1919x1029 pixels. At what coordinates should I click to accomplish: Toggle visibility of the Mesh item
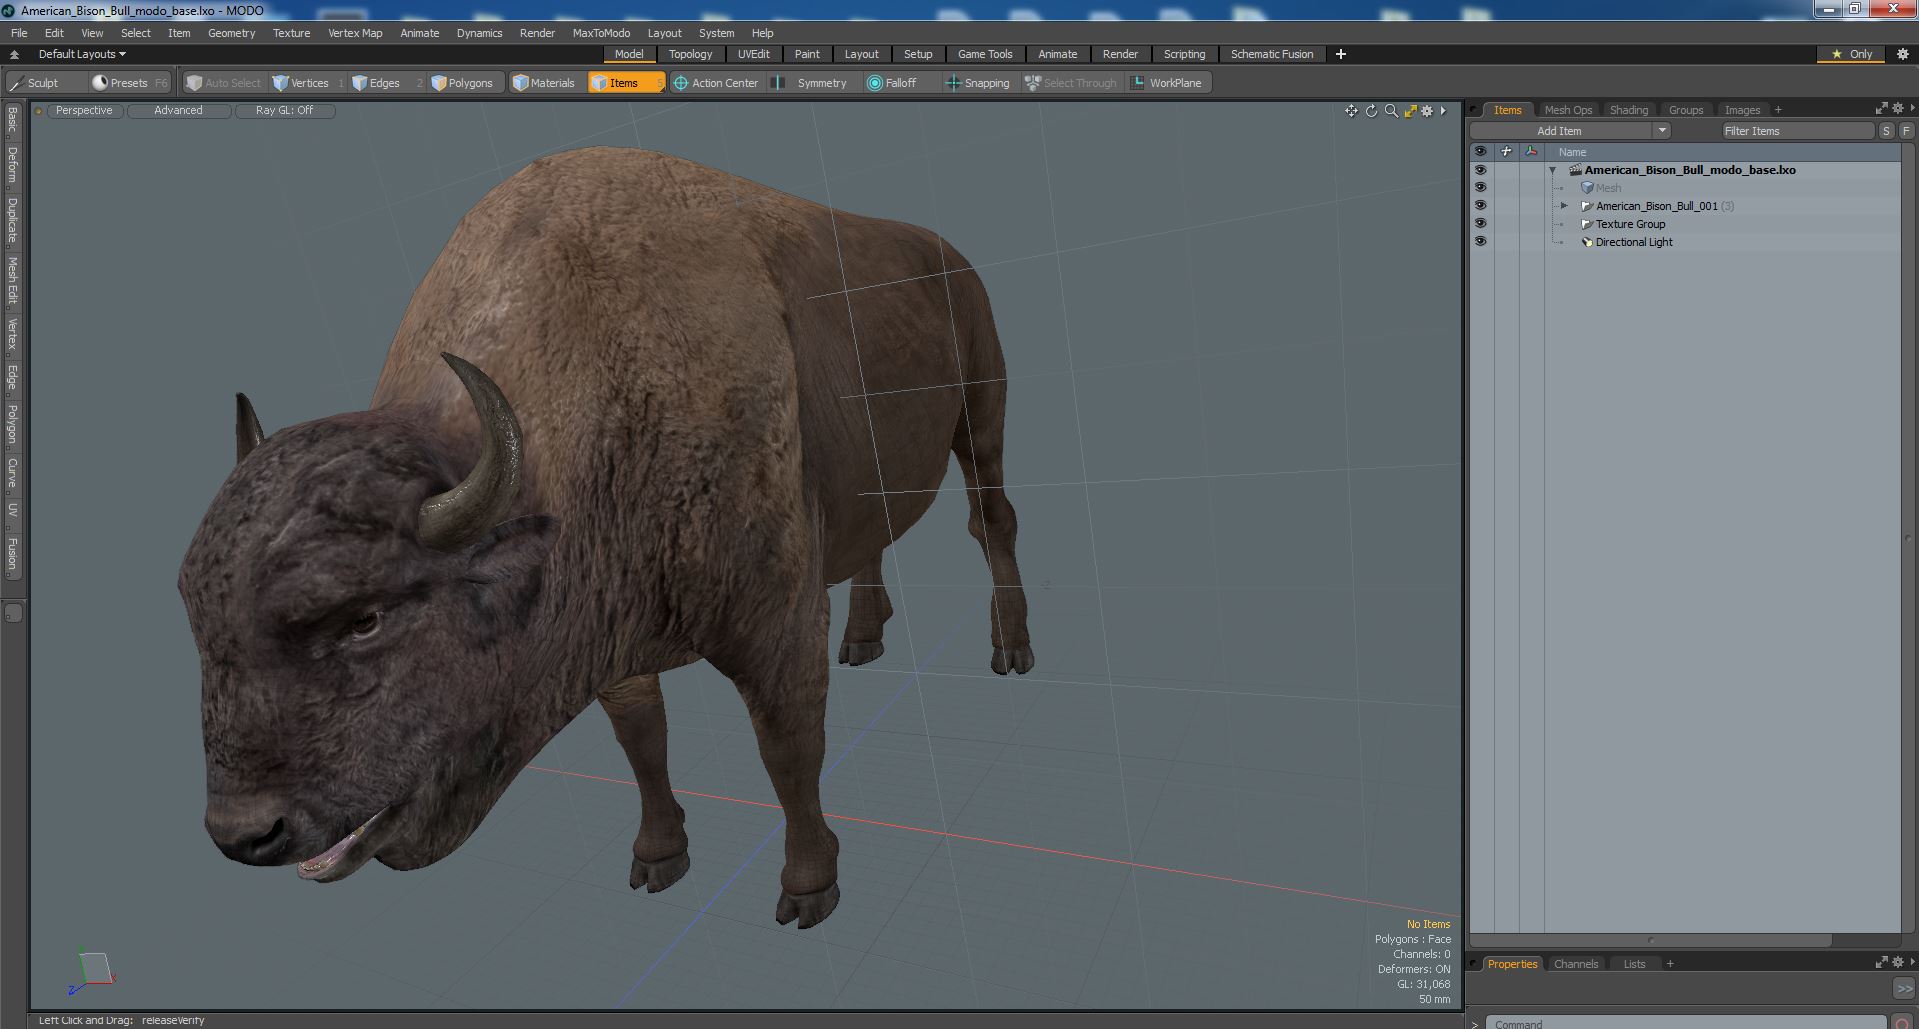coord(1480,188)
